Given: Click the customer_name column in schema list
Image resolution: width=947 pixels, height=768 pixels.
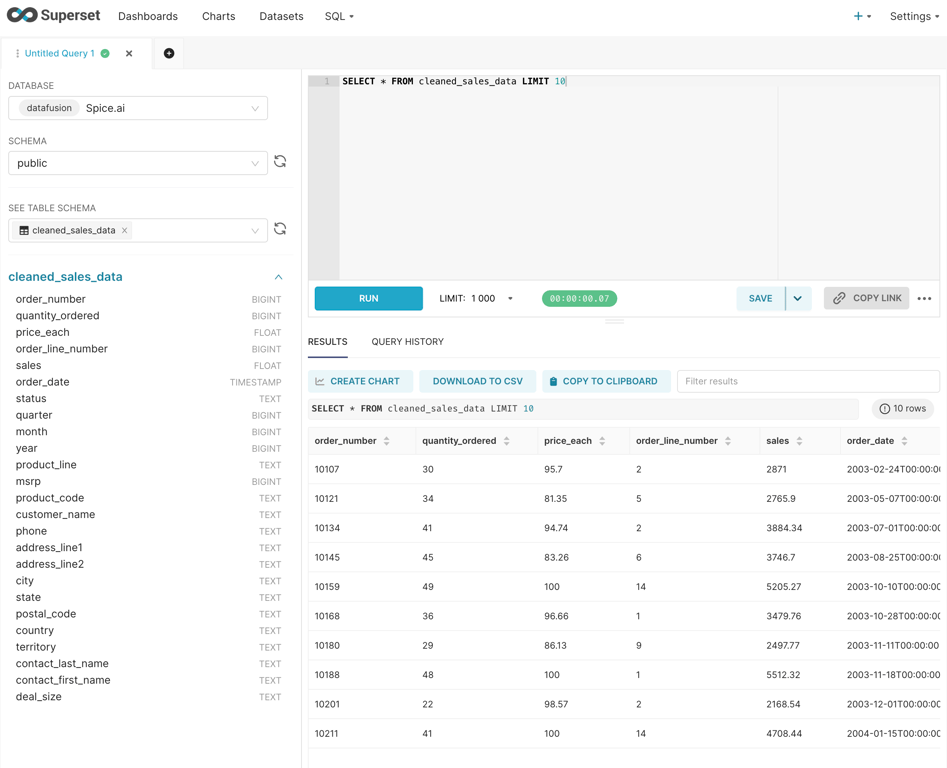Looking at the screenshot, I should pyautogui.click(x=56, y=514).
